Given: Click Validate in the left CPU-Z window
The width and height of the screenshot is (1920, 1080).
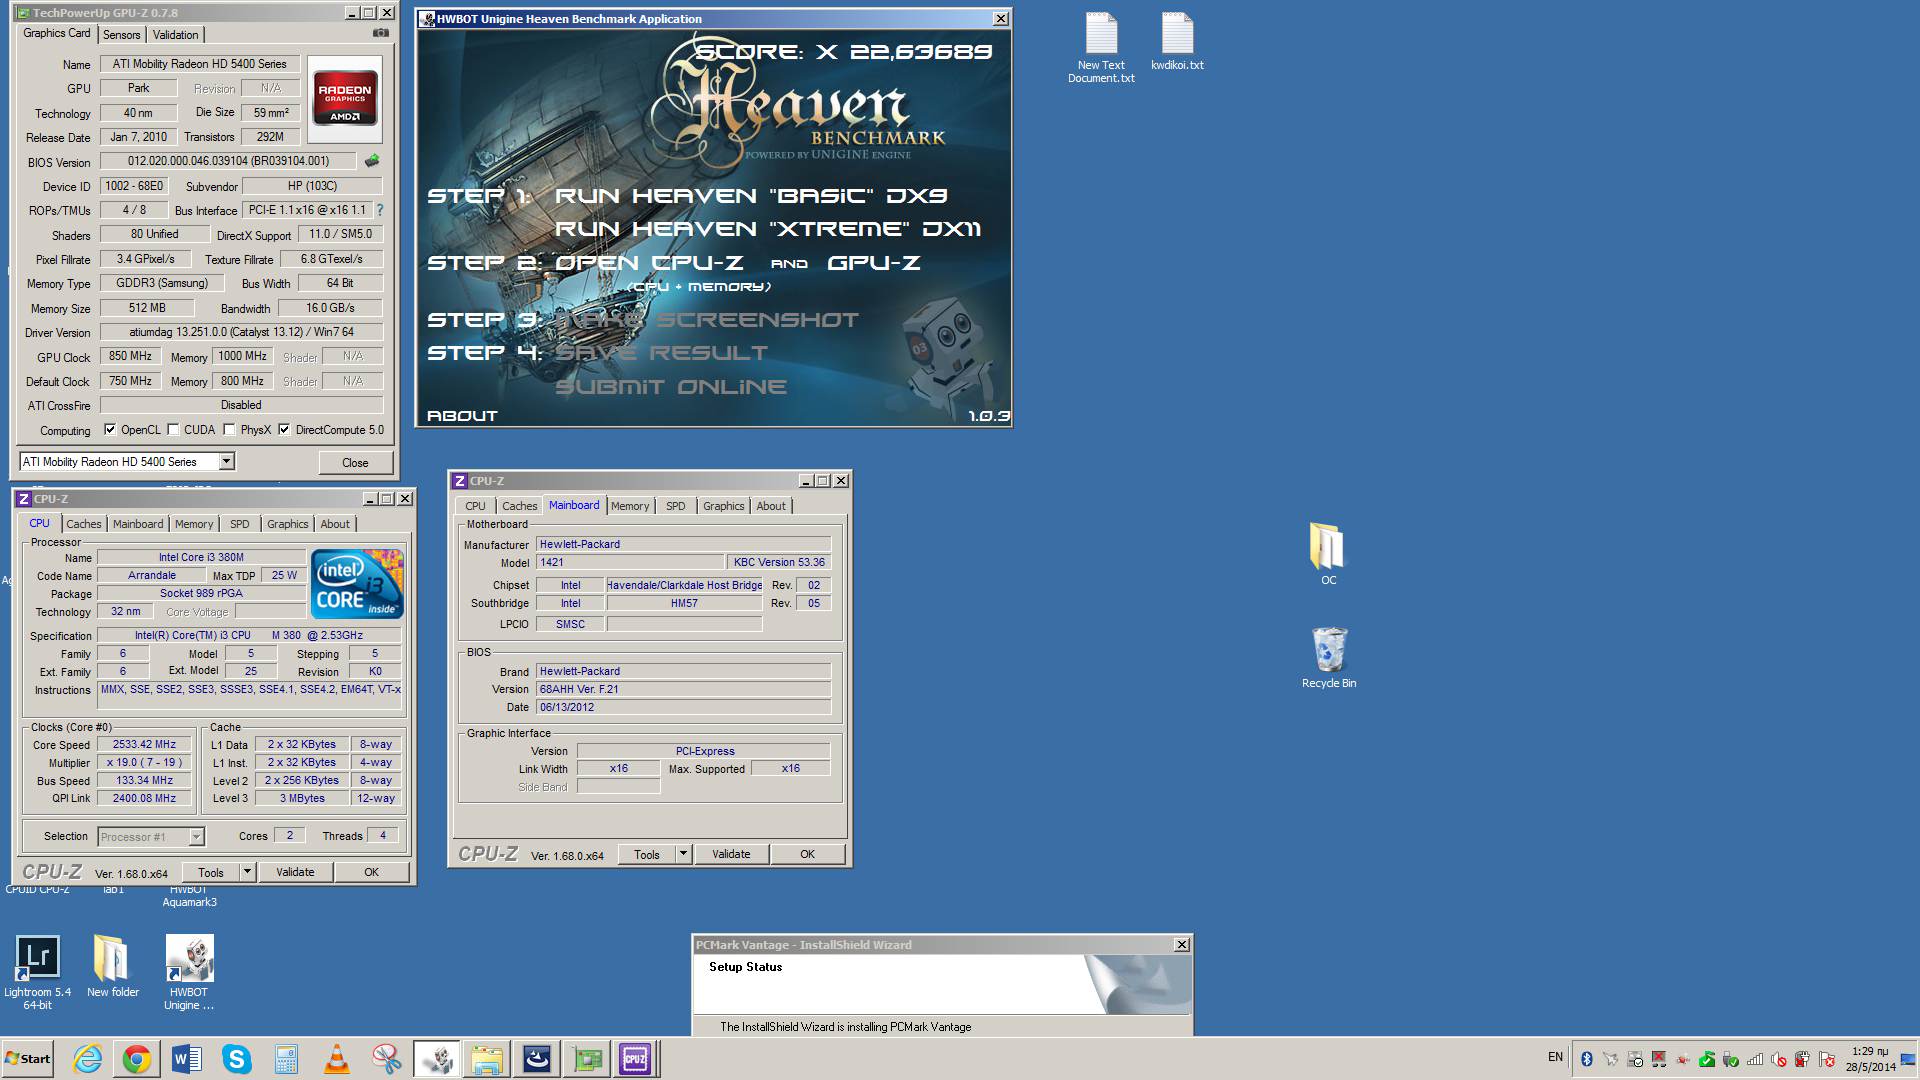Looking at the screenshot, I should [x=295, y=872].
